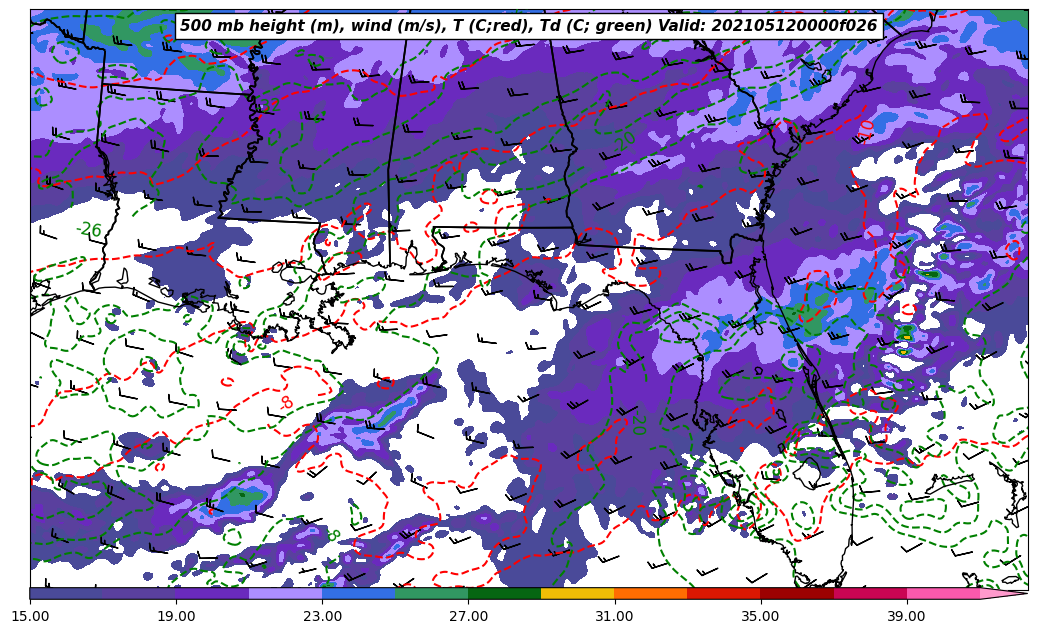Pick the bright red colorbar segment before 35.00
Screen dimensions: 1037x633
click(x=723, y=594)
